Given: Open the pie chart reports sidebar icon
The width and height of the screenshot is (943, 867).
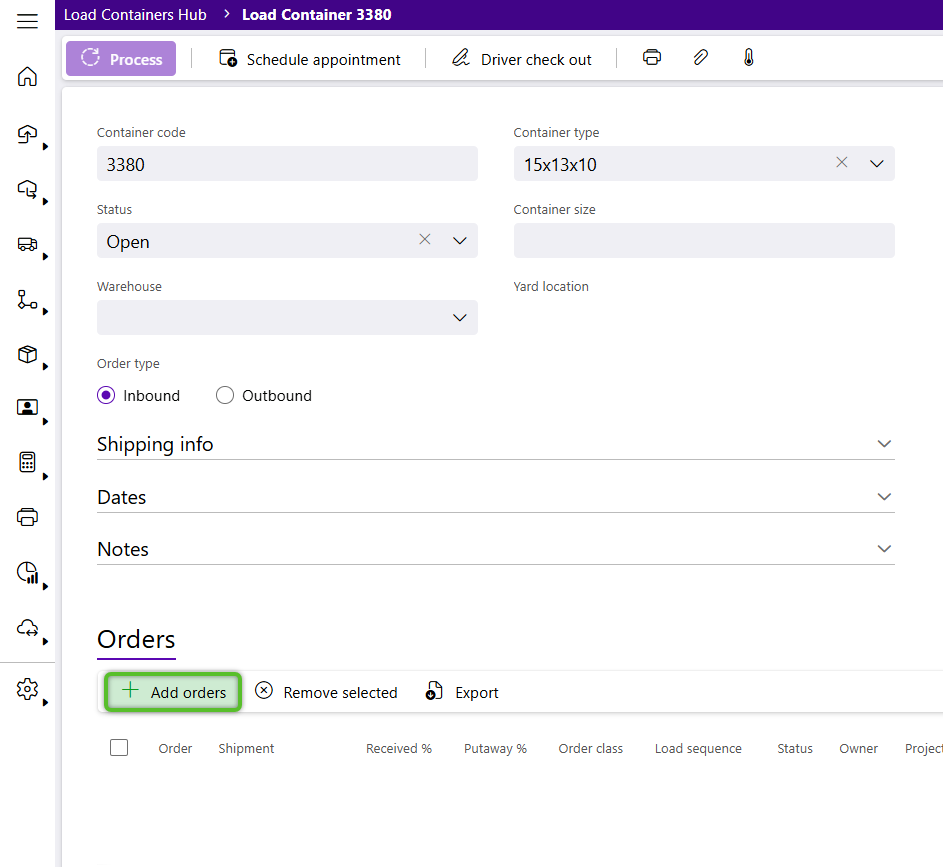Looking at the screenshot, I should (x=27, y=572).
